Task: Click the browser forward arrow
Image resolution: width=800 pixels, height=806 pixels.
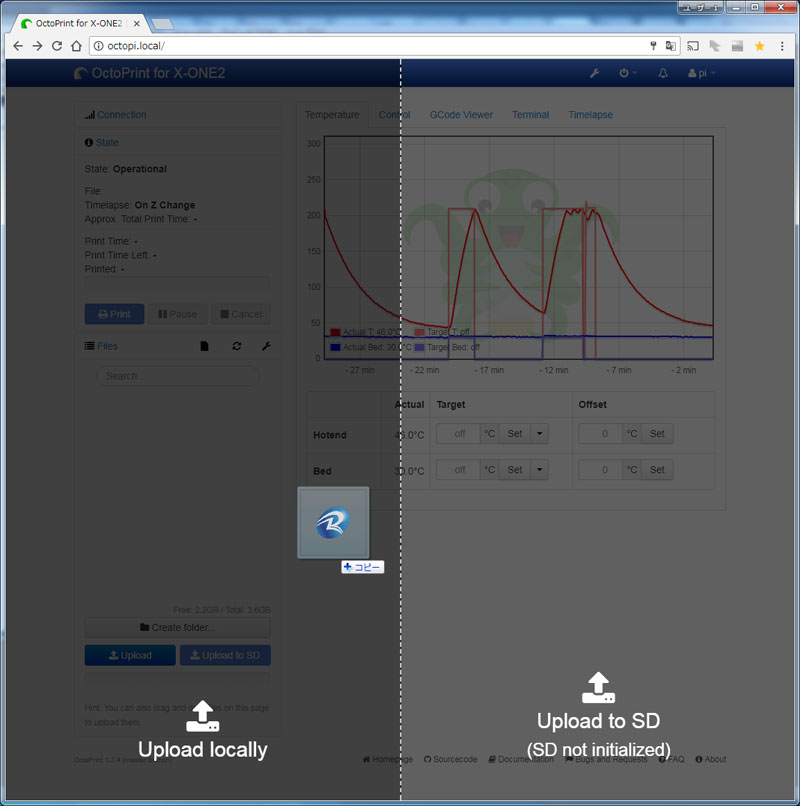Action: point(38,46)
